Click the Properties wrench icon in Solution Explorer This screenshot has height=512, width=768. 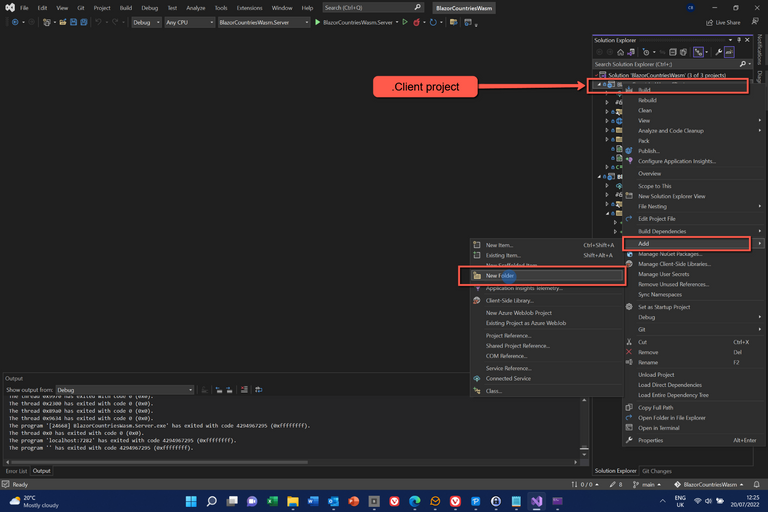click(717, 52)
